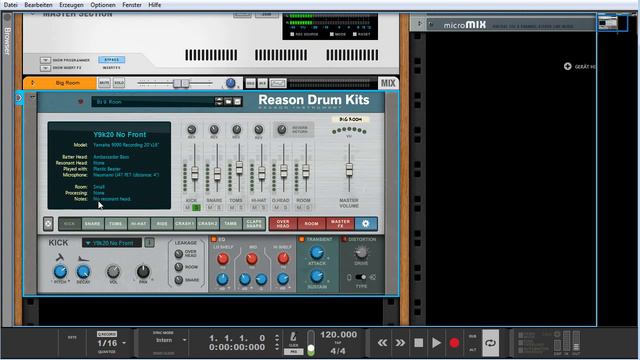Select the Ride drum tab
Screen dimensions: 640x360
click(162, 224)
